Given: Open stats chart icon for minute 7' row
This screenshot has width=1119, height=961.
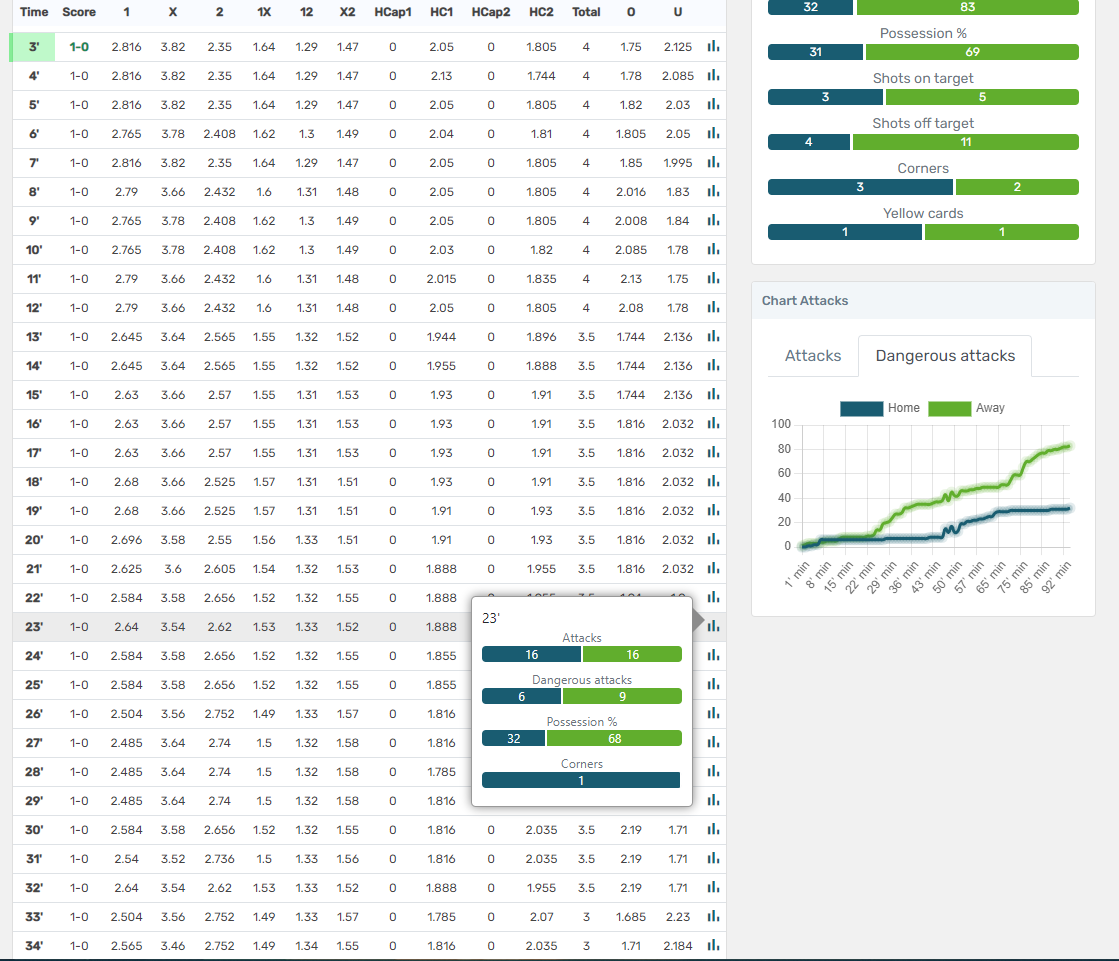Looking at the screenshot, I should pyautogui.click(x=713, y=163).
